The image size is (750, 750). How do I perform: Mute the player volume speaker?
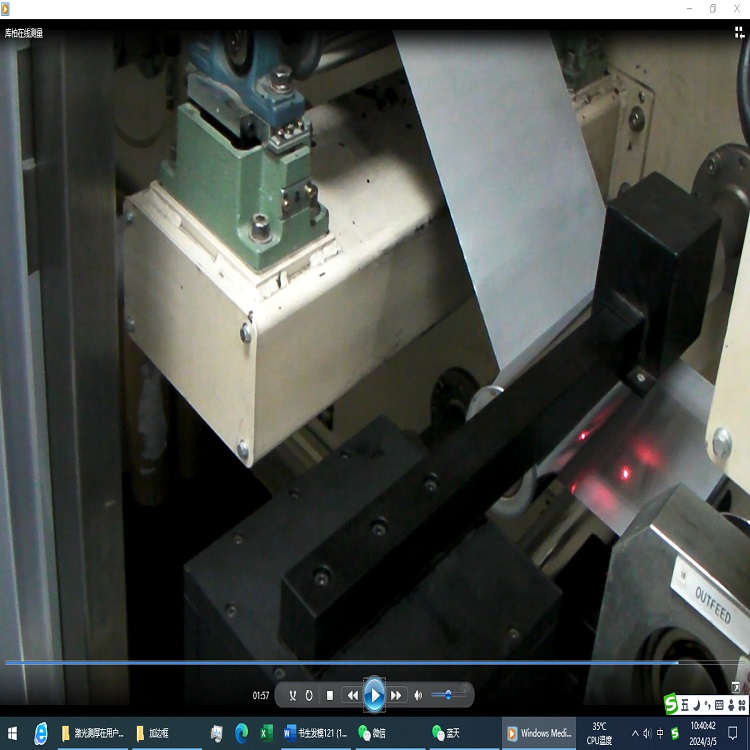coord(418,695)
